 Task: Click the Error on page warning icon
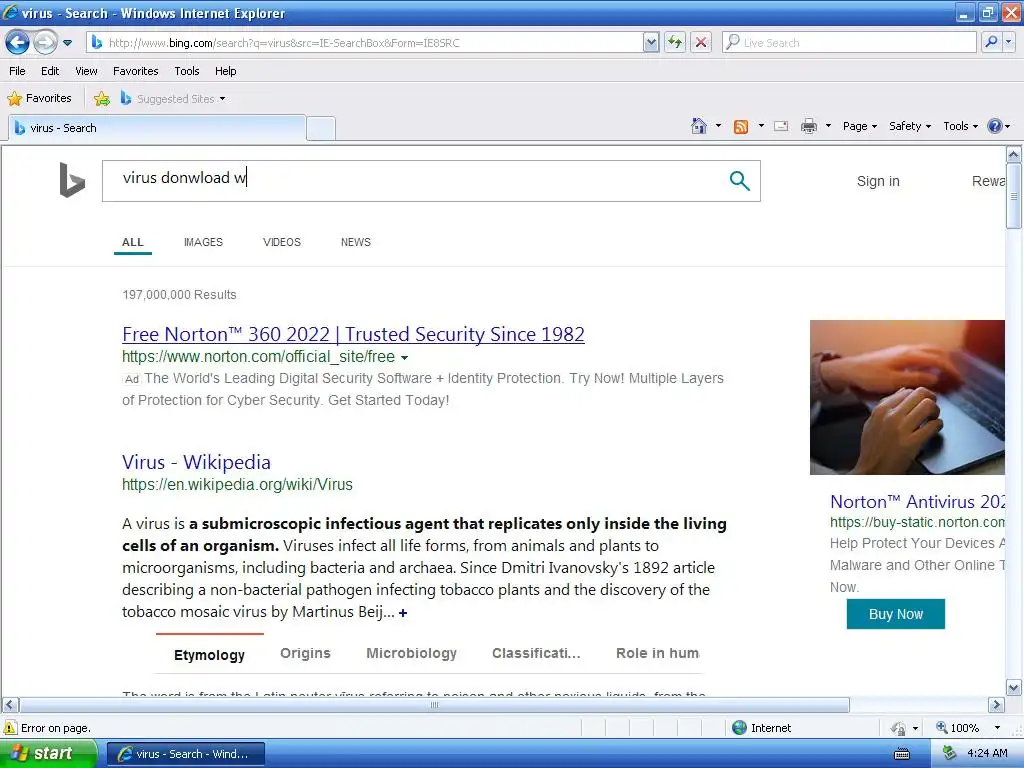click(10, 728)
